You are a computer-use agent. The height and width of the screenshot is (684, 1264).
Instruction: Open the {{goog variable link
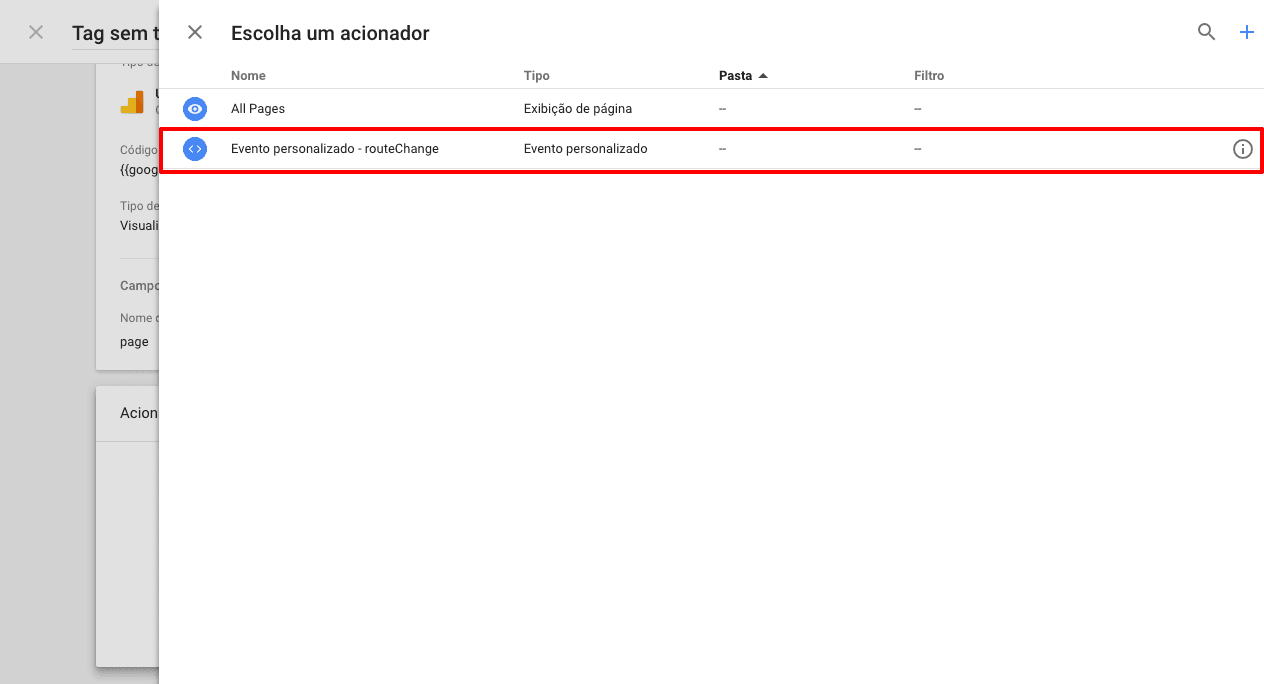point(140,169)
